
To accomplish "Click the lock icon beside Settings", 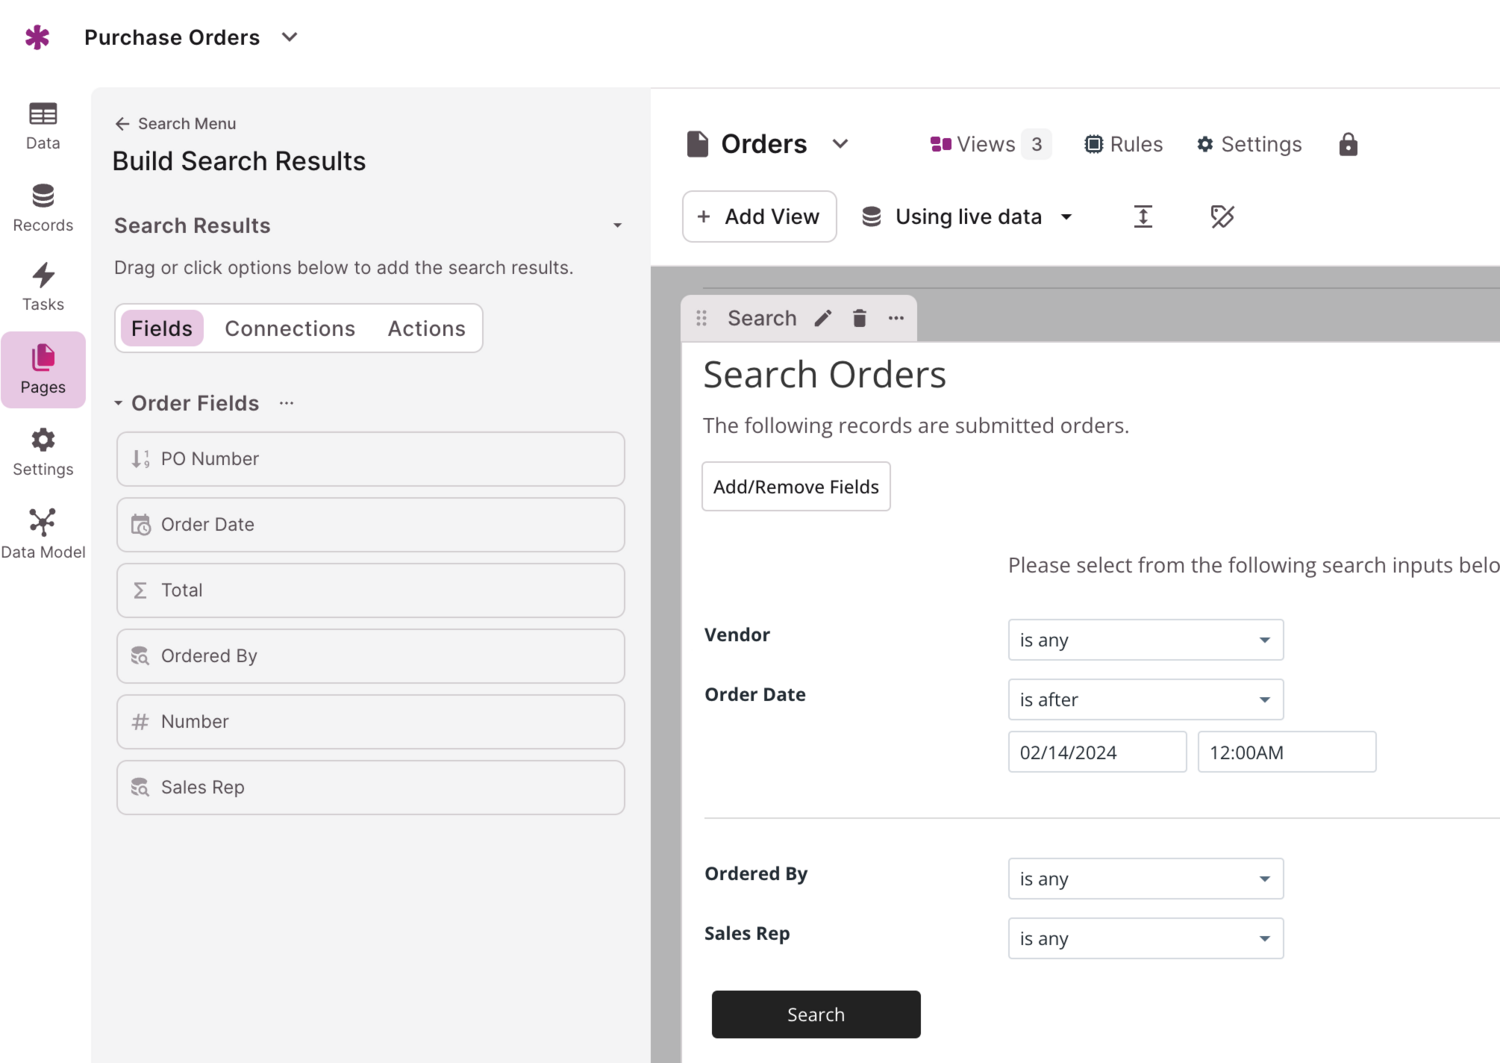I will (1348, 144).
